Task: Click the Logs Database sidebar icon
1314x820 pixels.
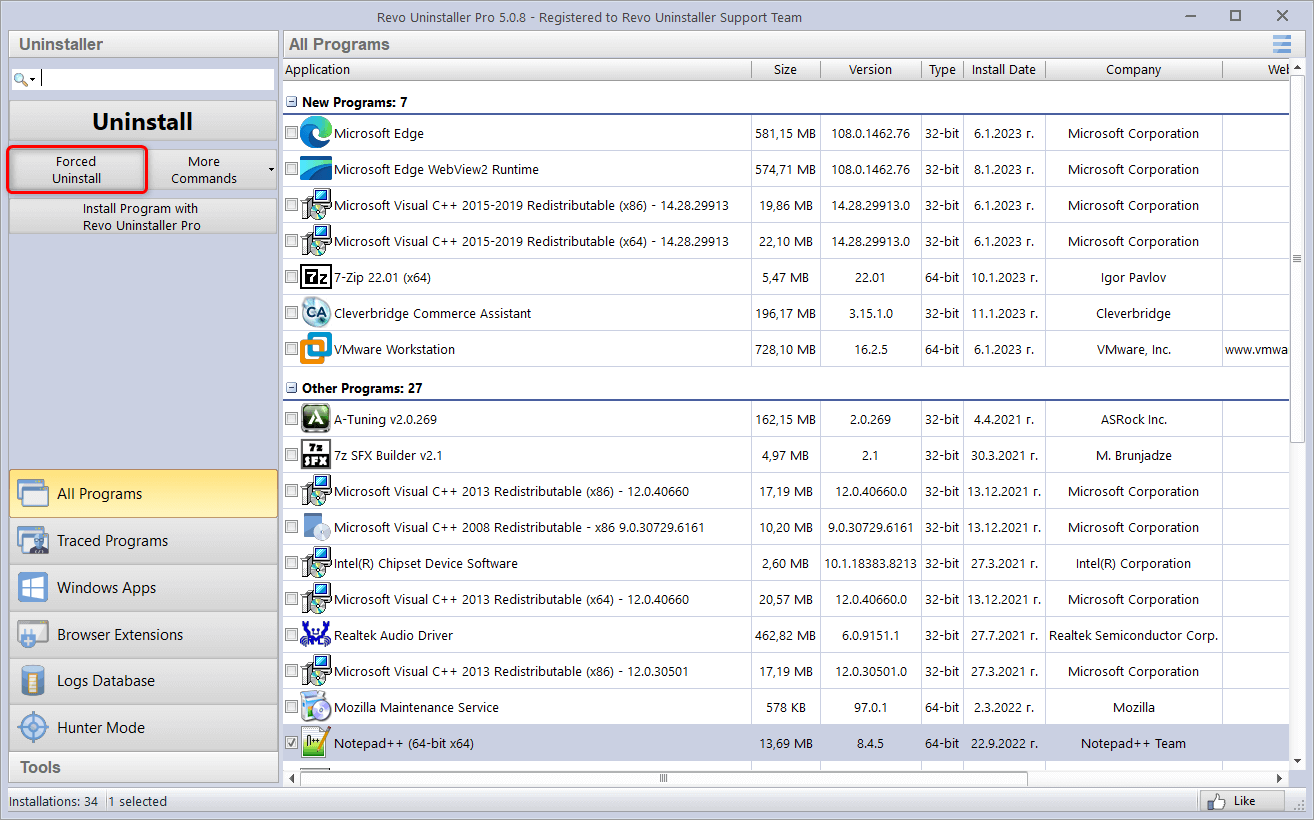Action: 33,681
